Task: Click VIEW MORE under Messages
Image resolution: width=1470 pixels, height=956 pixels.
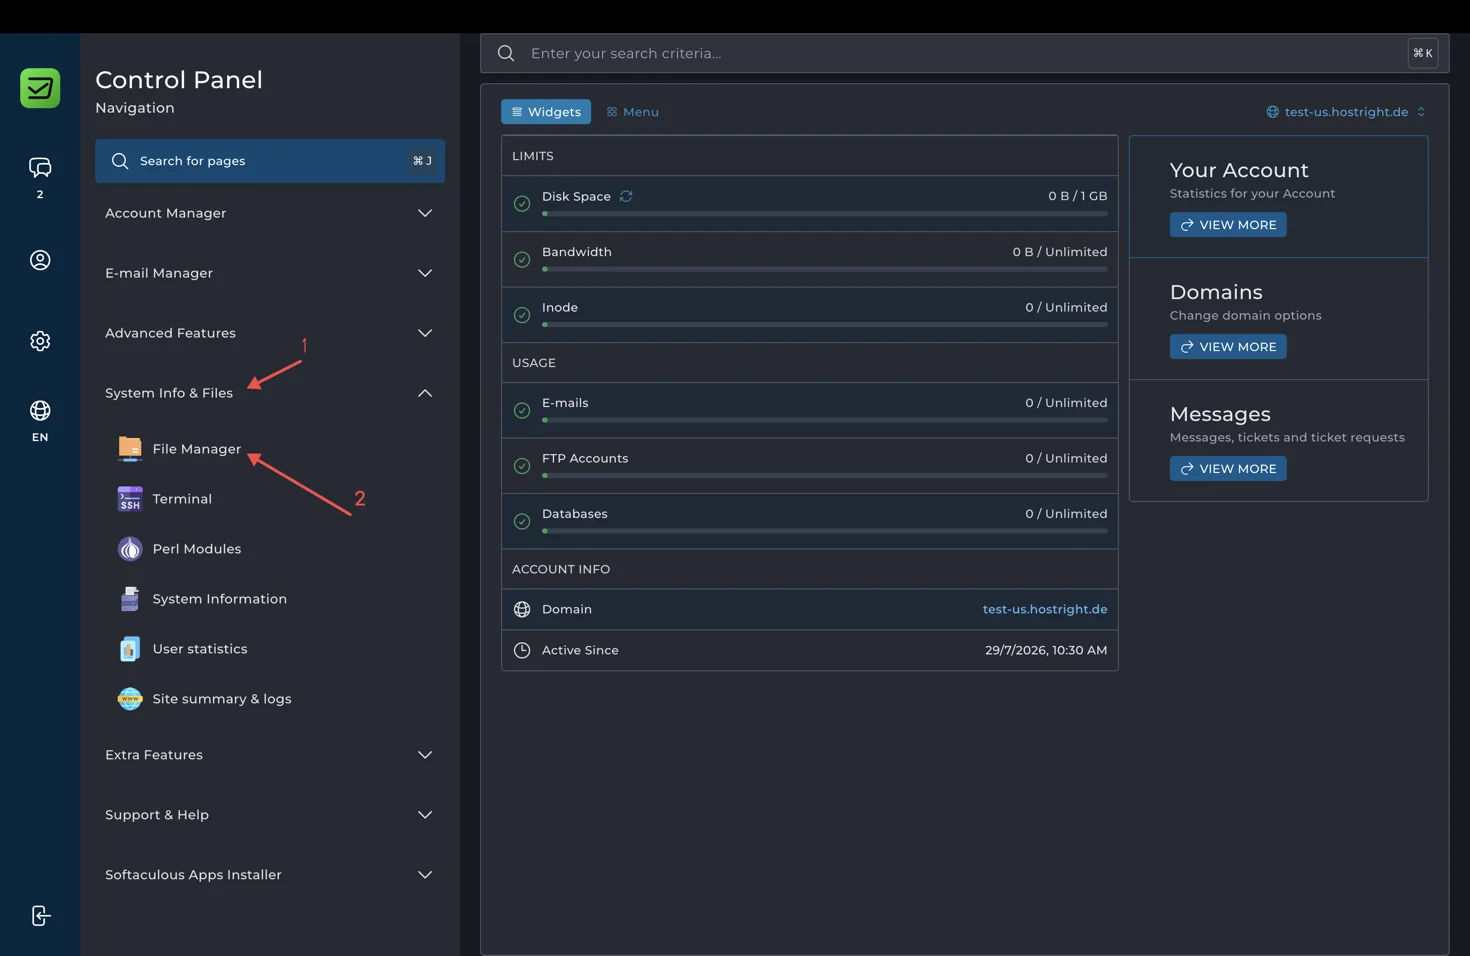Action: tap(1228, 469)
